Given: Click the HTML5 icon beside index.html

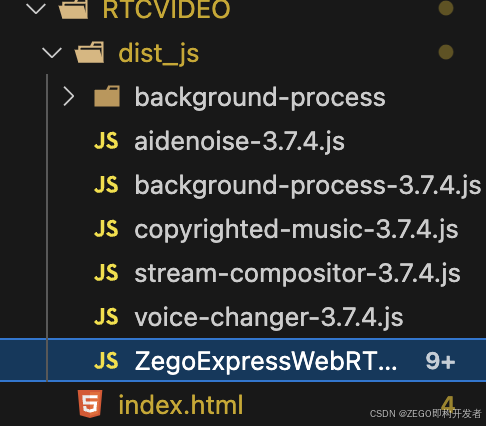Looking at the screenshot, I should (x=90, y=404).
